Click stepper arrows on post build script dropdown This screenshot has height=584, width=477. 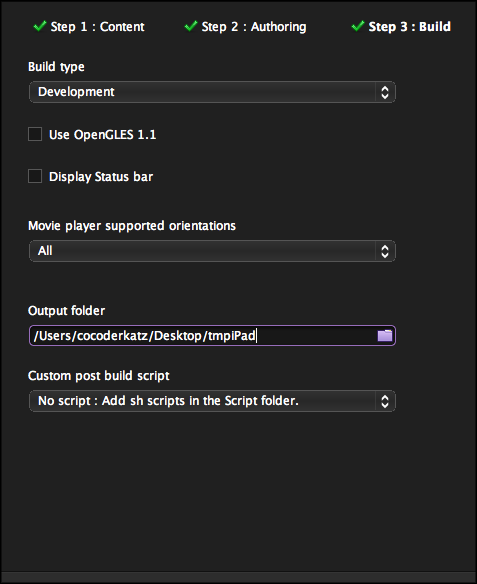[385, 401]
